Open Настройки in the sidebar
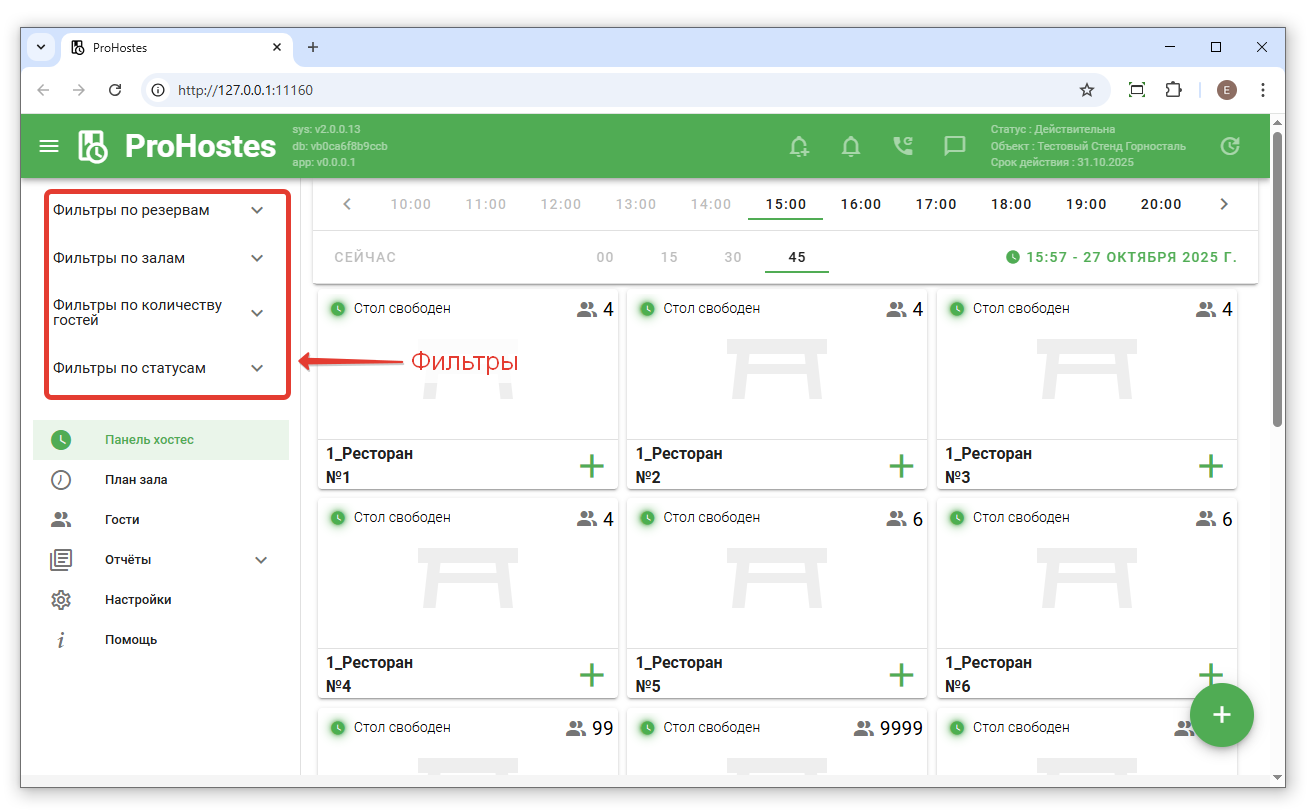Screen dimensions: 1308x810 (x=138, y=600)
